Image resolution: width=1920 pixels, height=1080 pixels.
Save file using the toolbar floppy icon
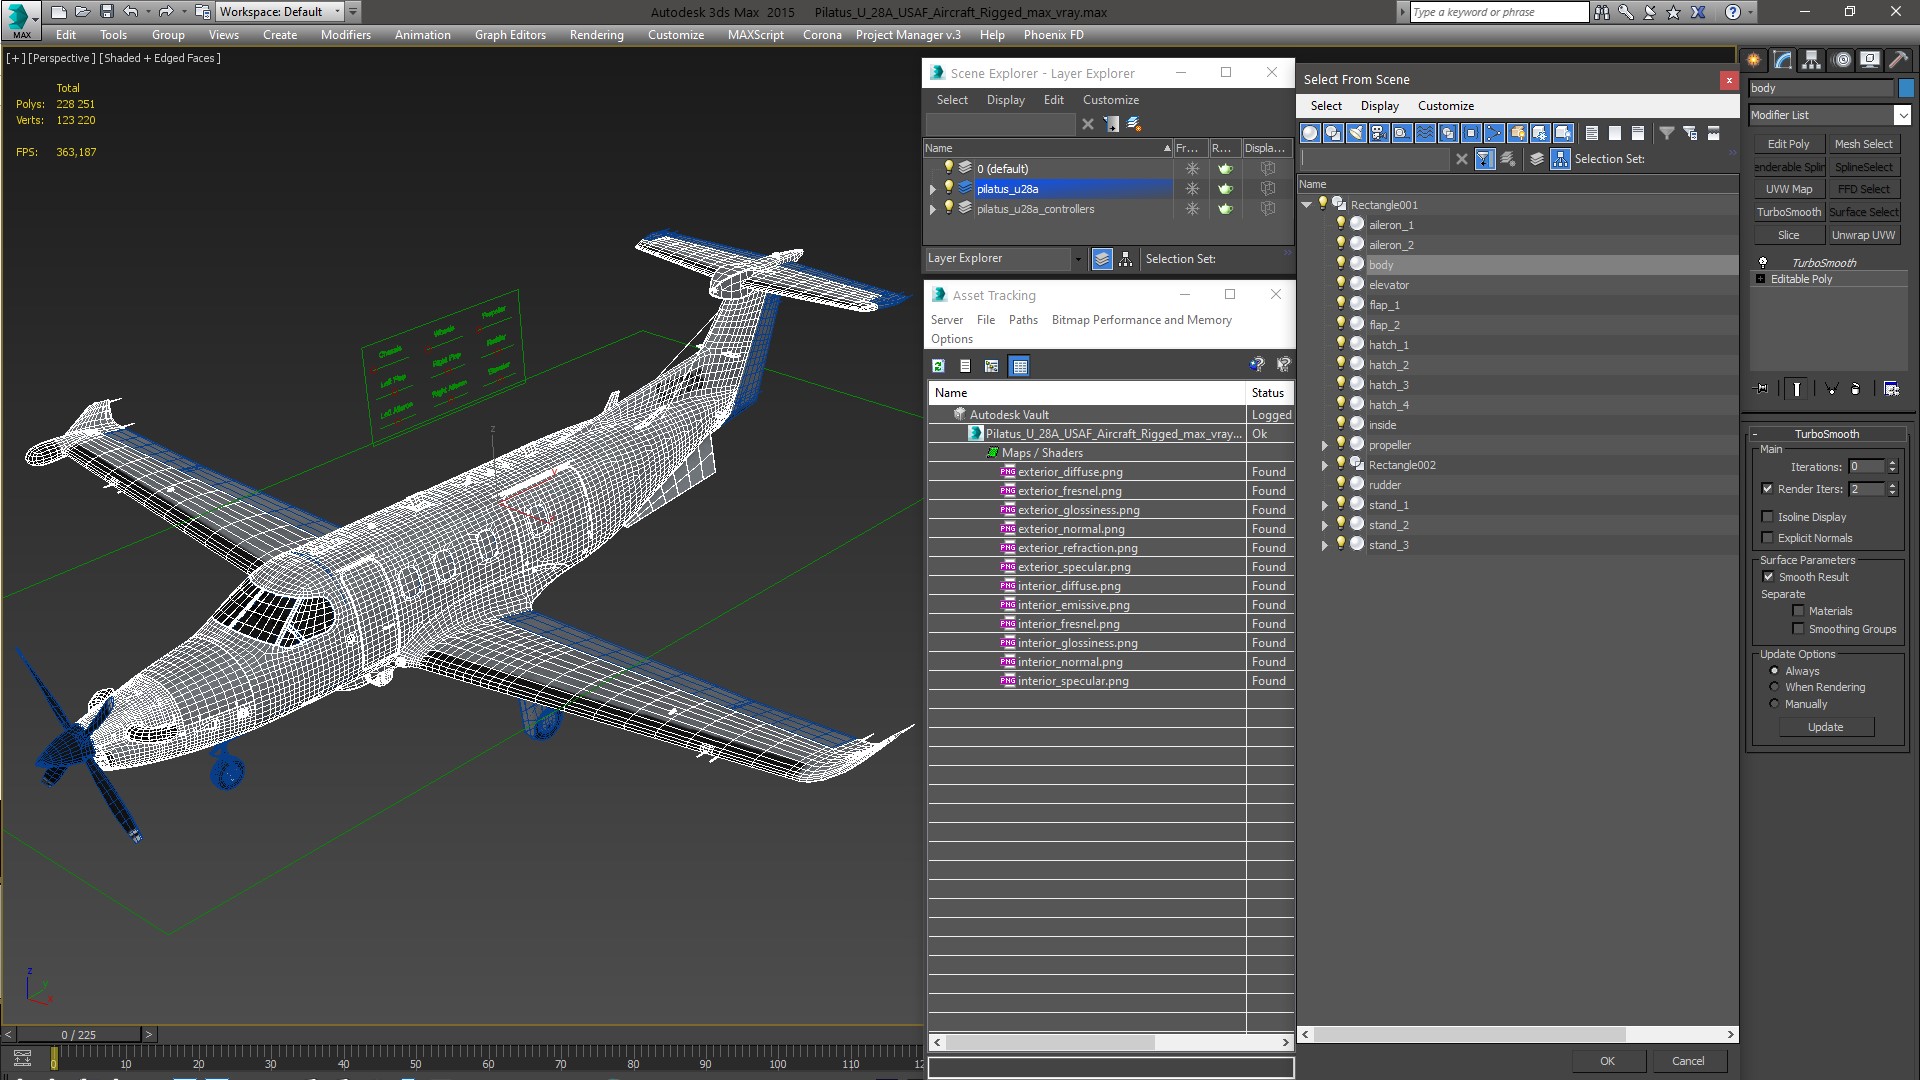(x=106, y=12)
